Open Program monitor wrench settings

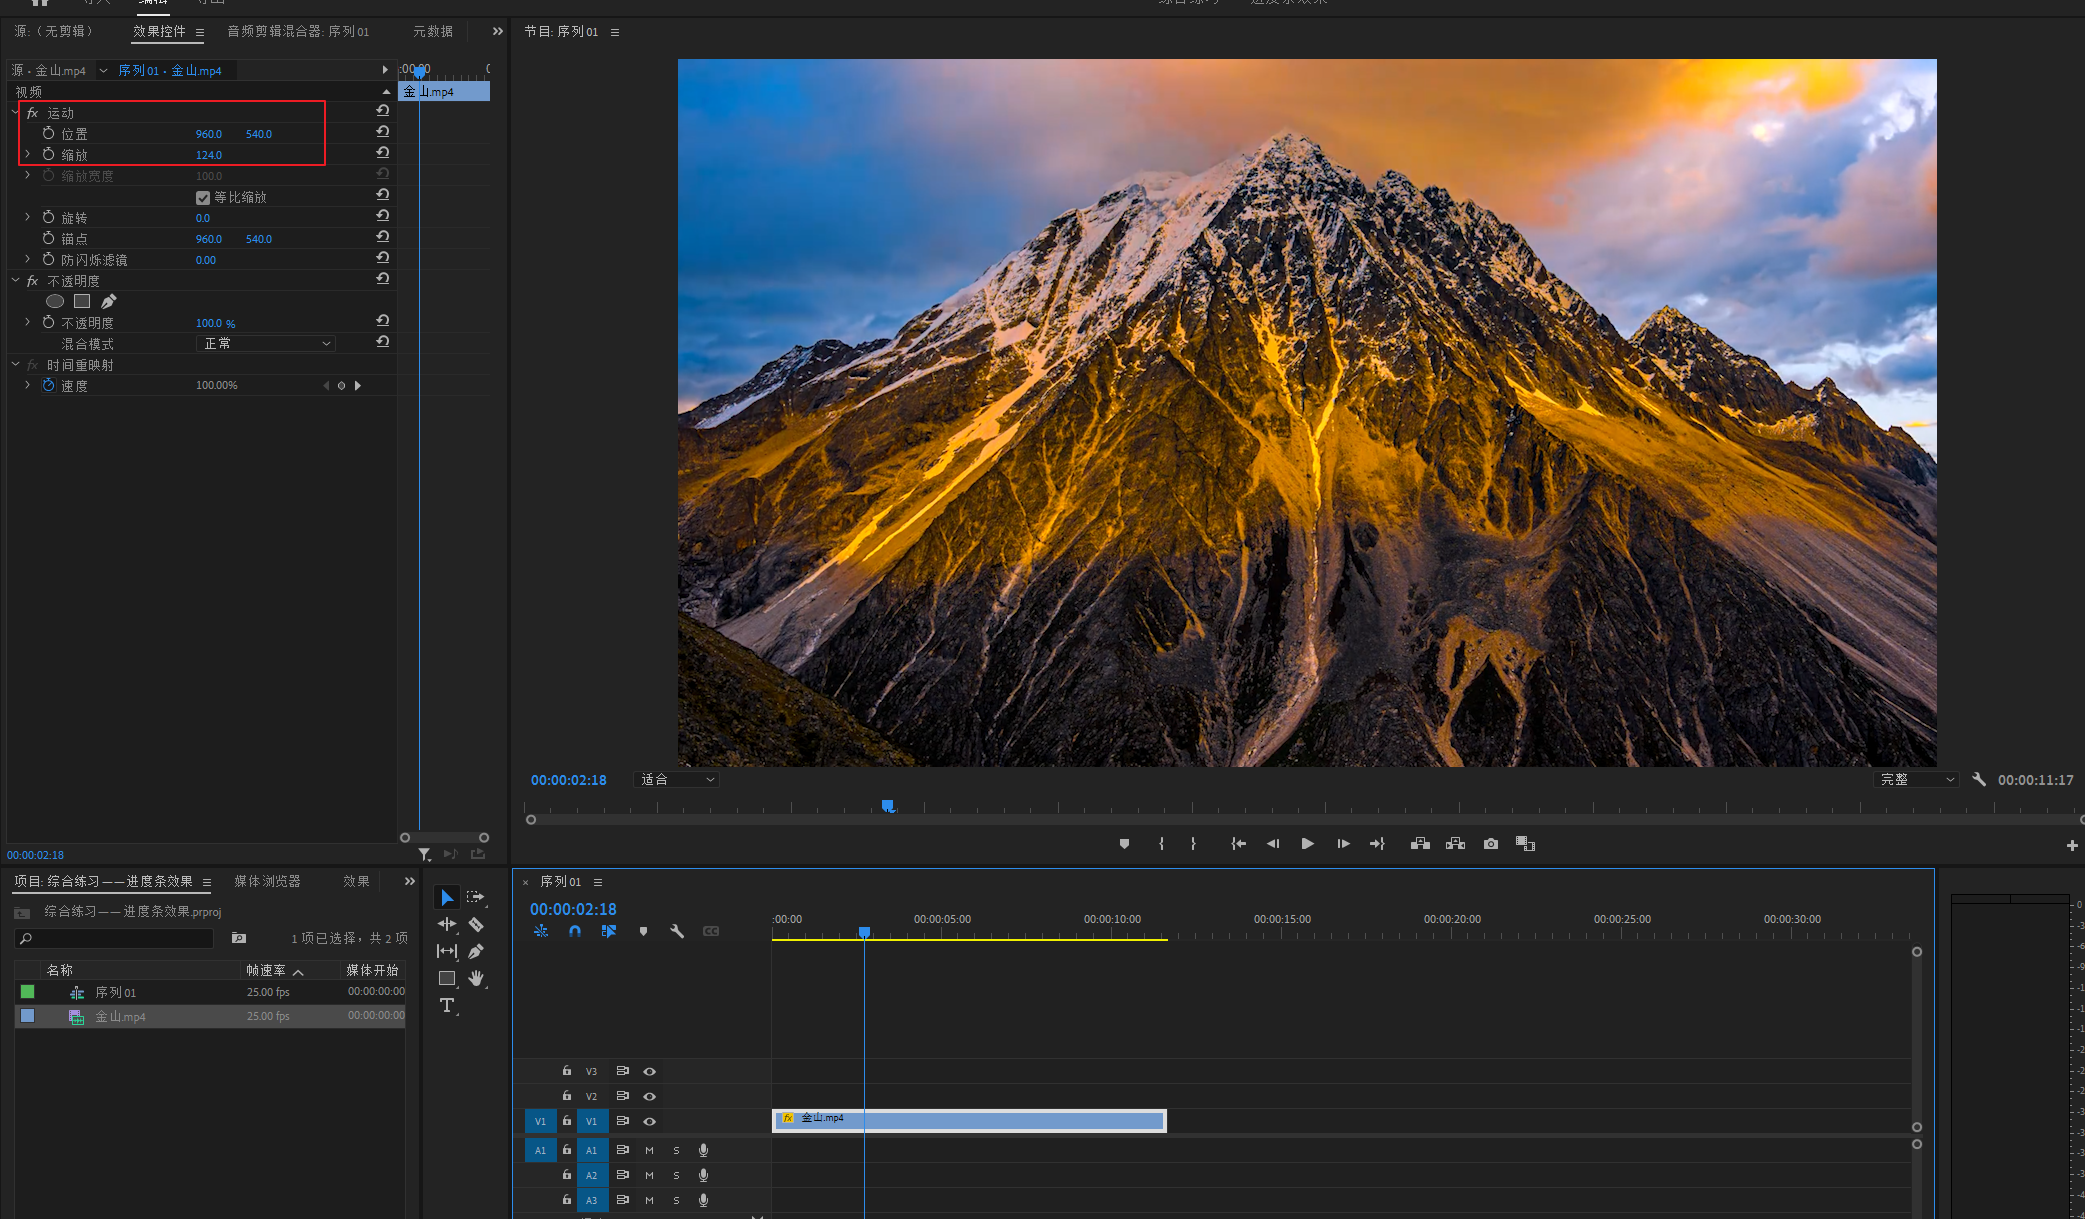1978,779
